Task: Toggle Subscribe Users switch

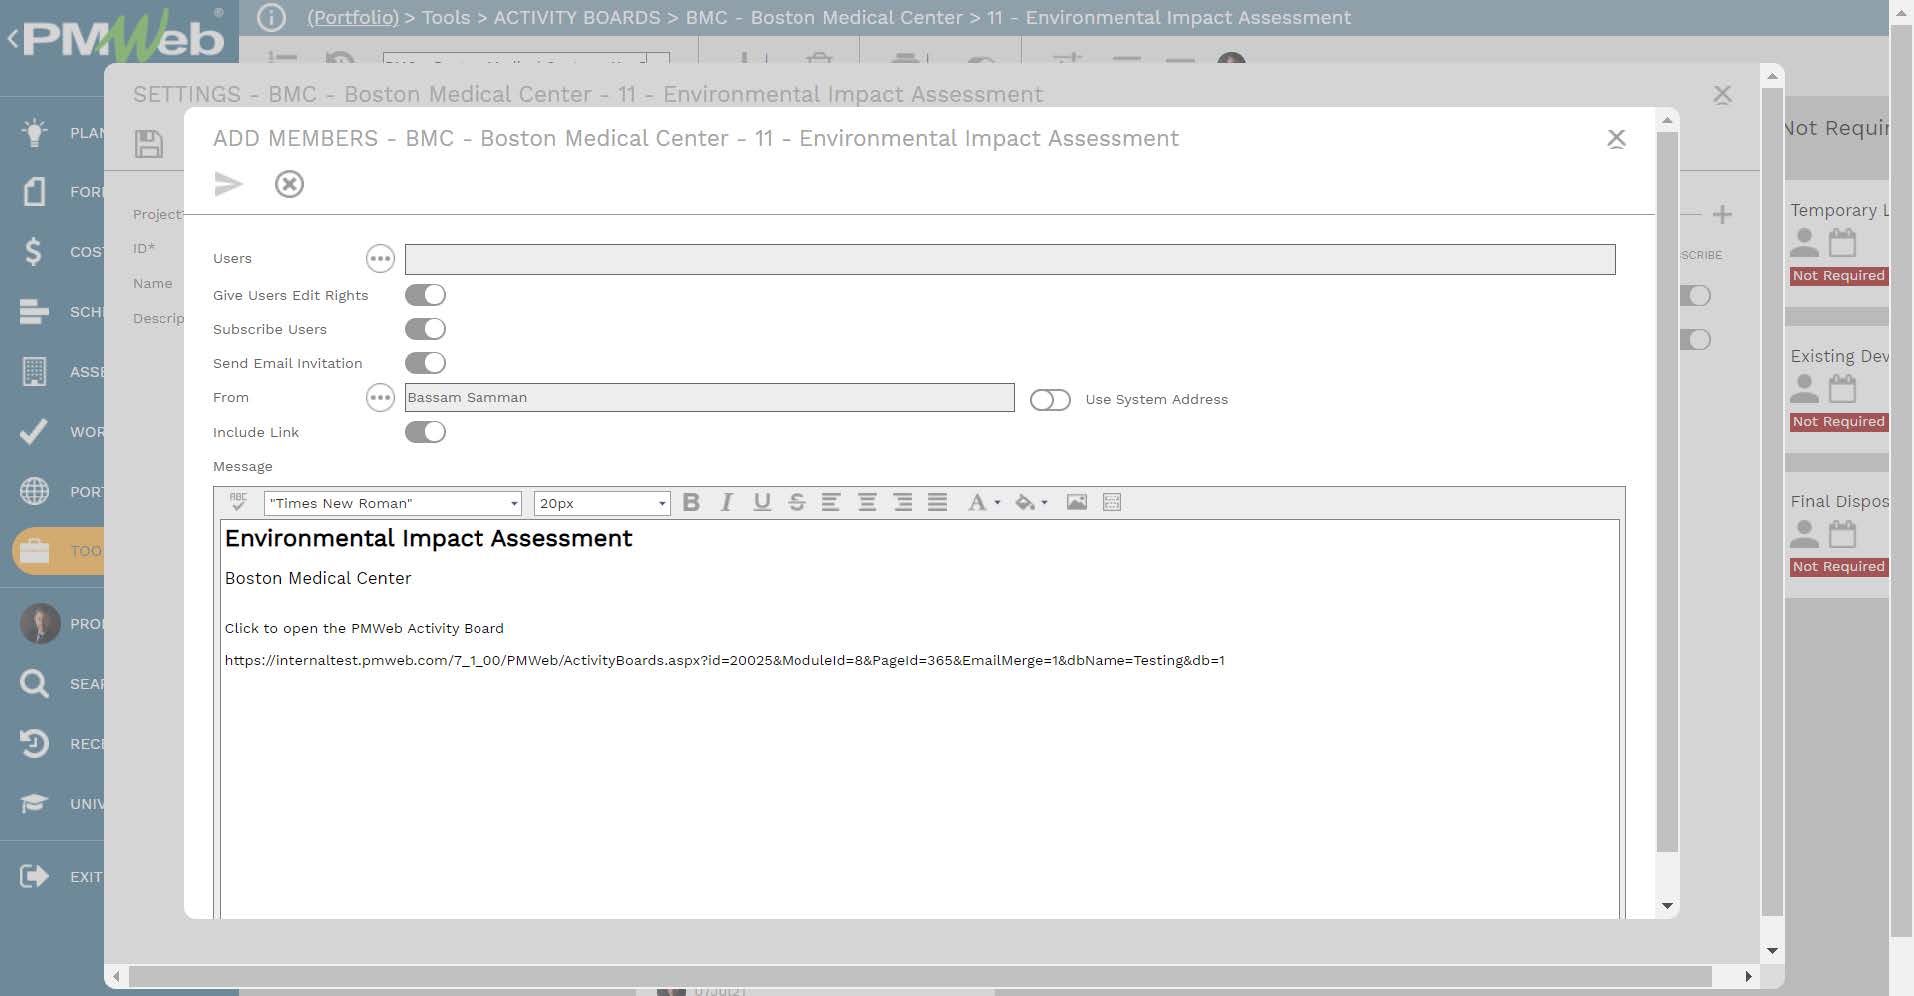Action: [425, 329]
